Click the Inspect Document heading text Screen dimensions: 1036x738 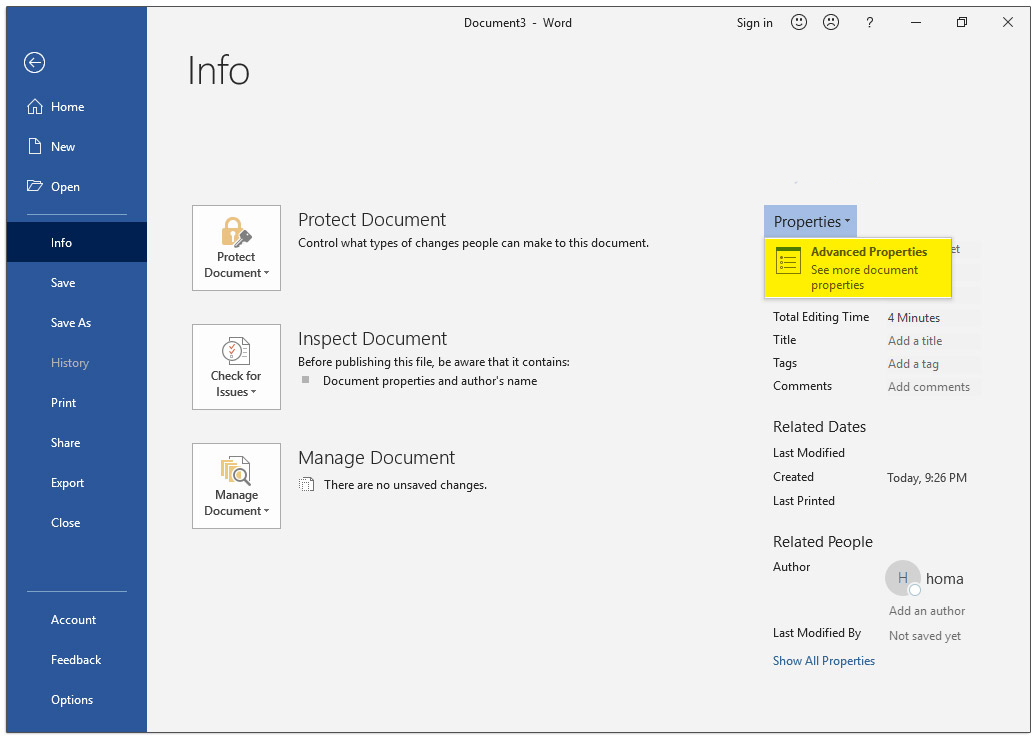(x=373, y=338)
